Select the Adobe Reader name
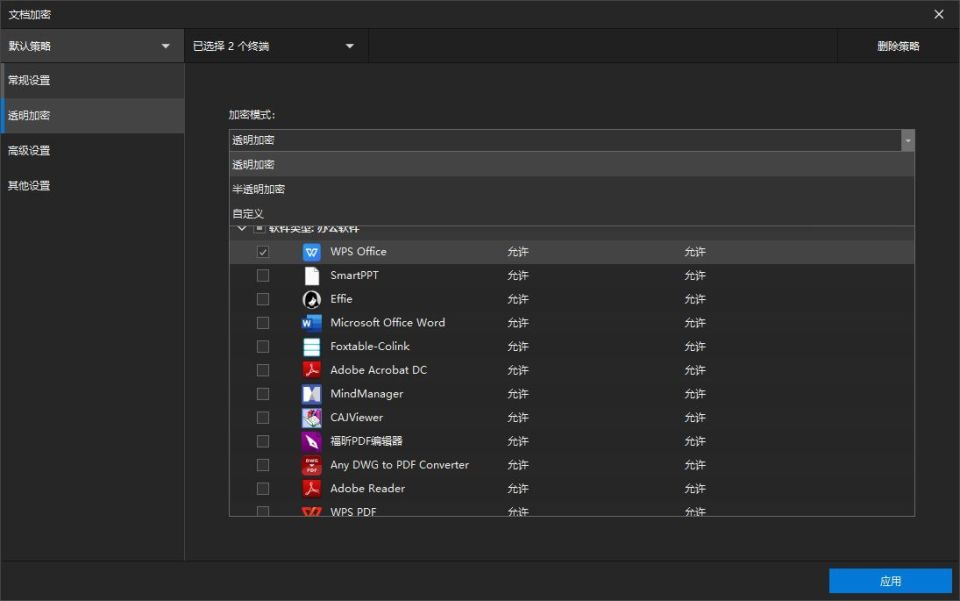This screenshot has width=960, height=601. (x=367, y=488)
